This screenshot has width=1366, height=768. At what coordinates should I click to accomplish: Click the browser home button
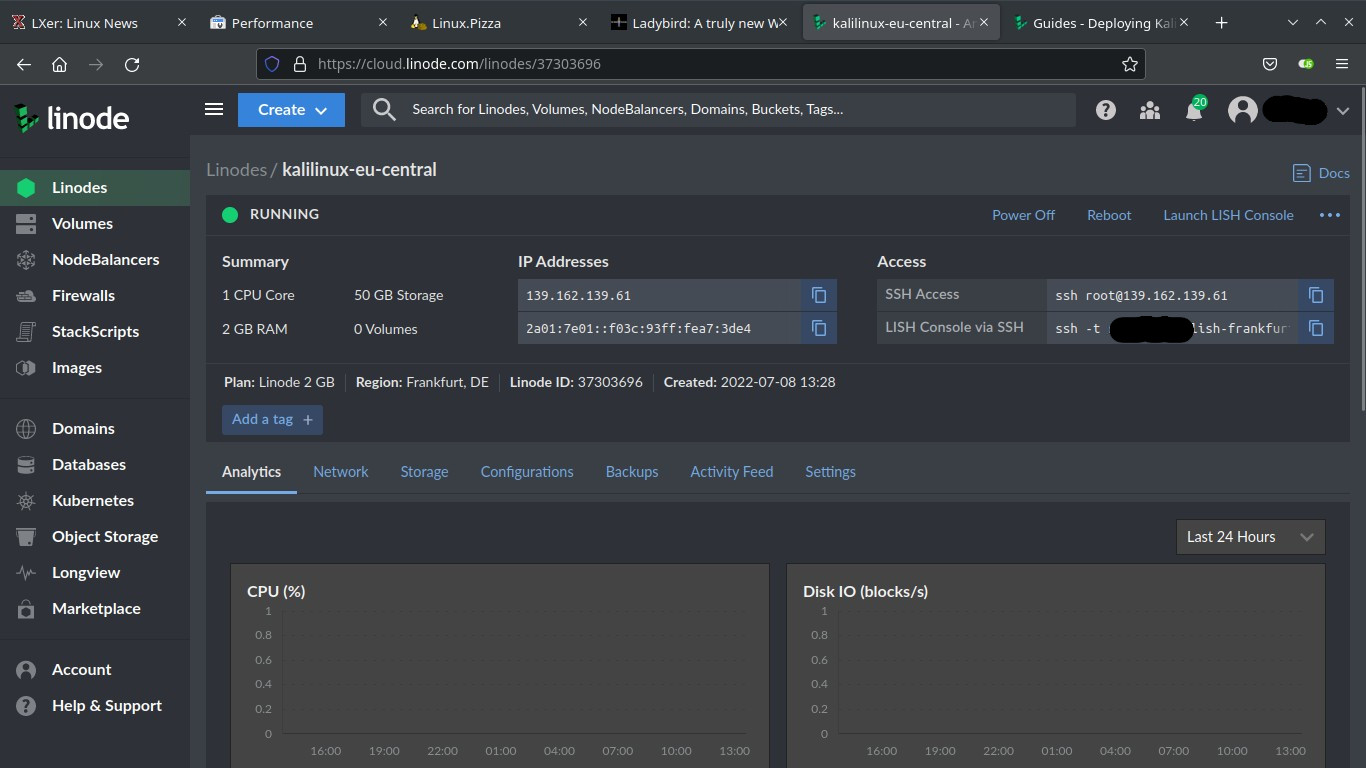point(60,64)
